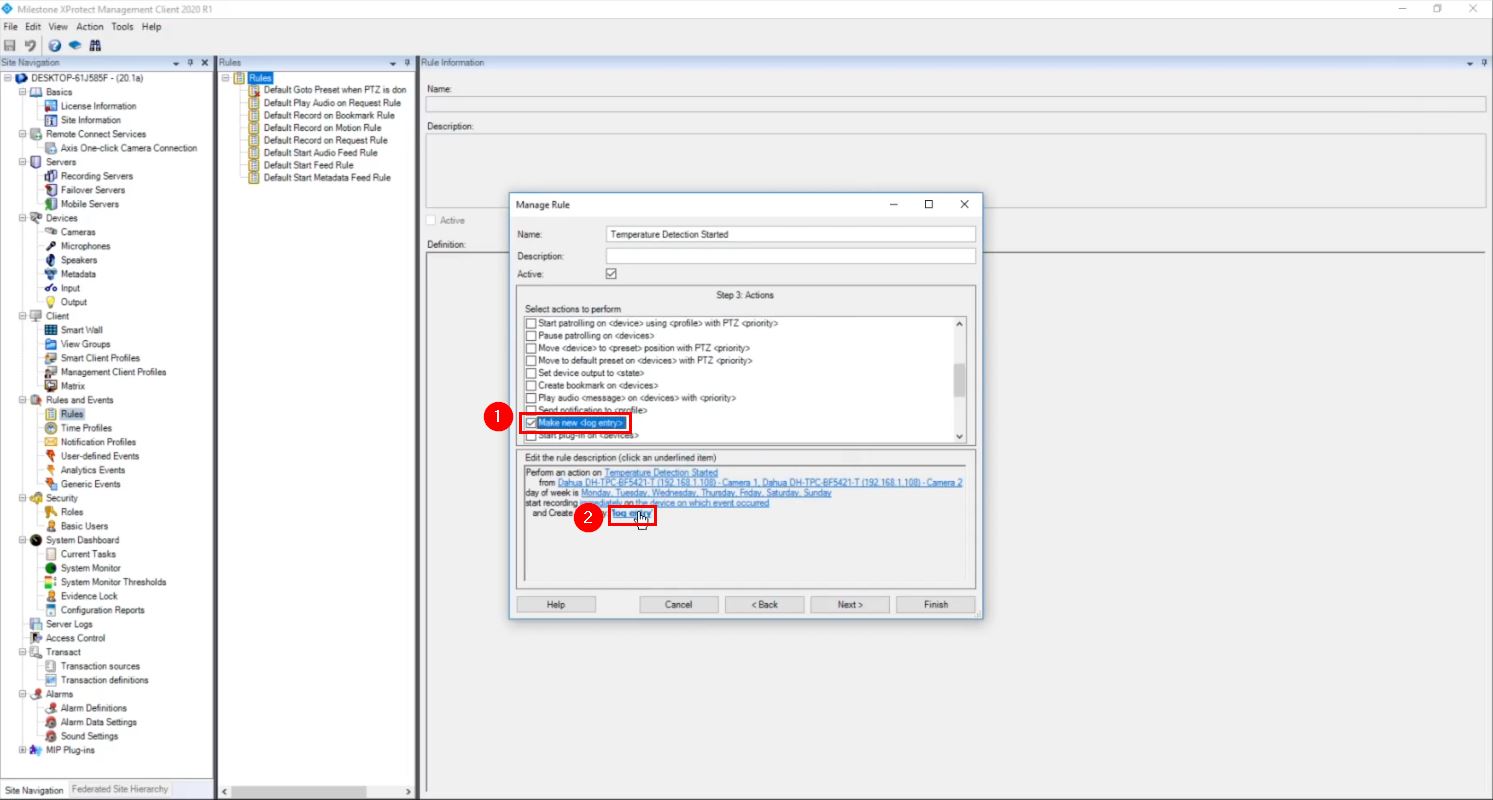Uncheck Make new <log entry> action
1493x800 pixels.
(x=531, y=423)
